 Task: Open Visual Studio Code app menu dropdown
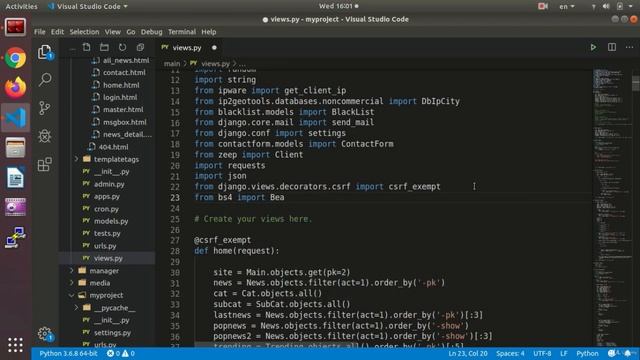click(x=87, y=7)
